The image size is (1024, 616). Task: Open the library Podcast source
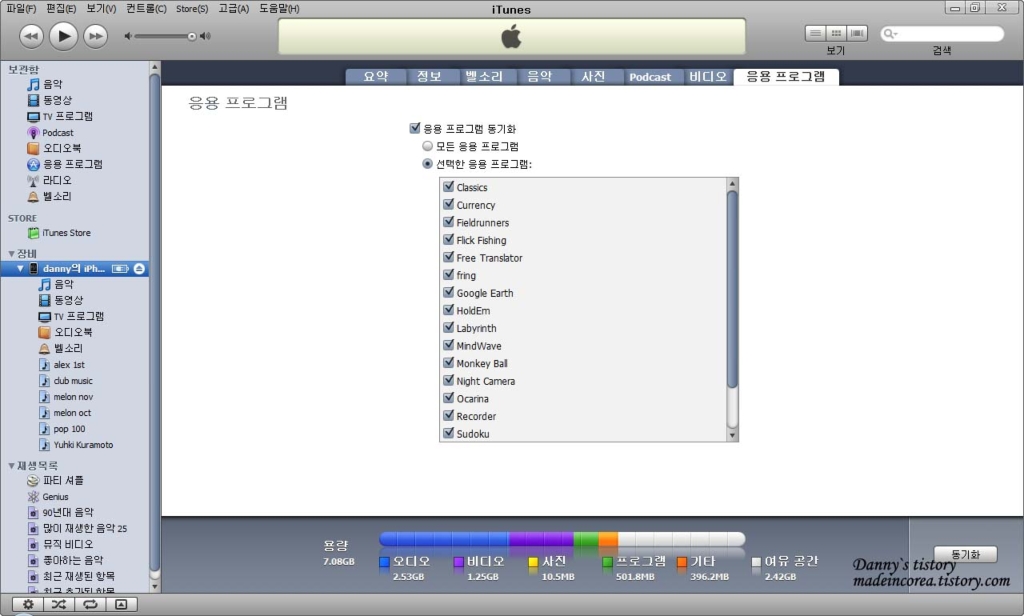57,133
